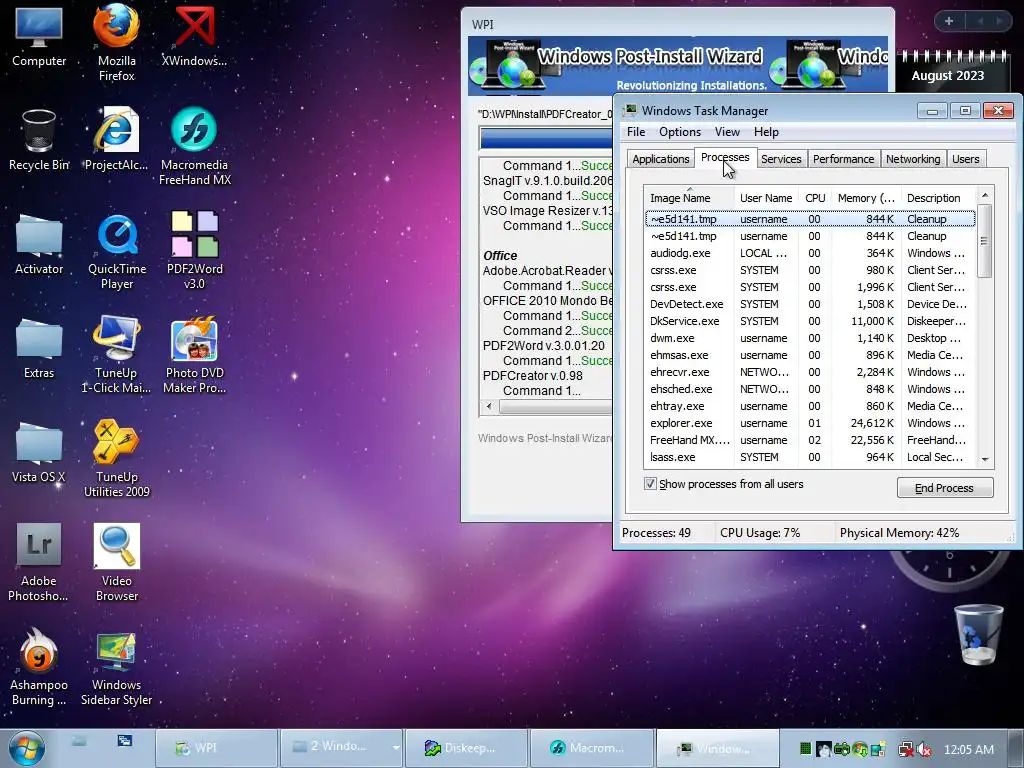The width and height of the screenshot is (1024, 768).
Task: Open the Options menu in Task Manager
Action: click(679, 132)
